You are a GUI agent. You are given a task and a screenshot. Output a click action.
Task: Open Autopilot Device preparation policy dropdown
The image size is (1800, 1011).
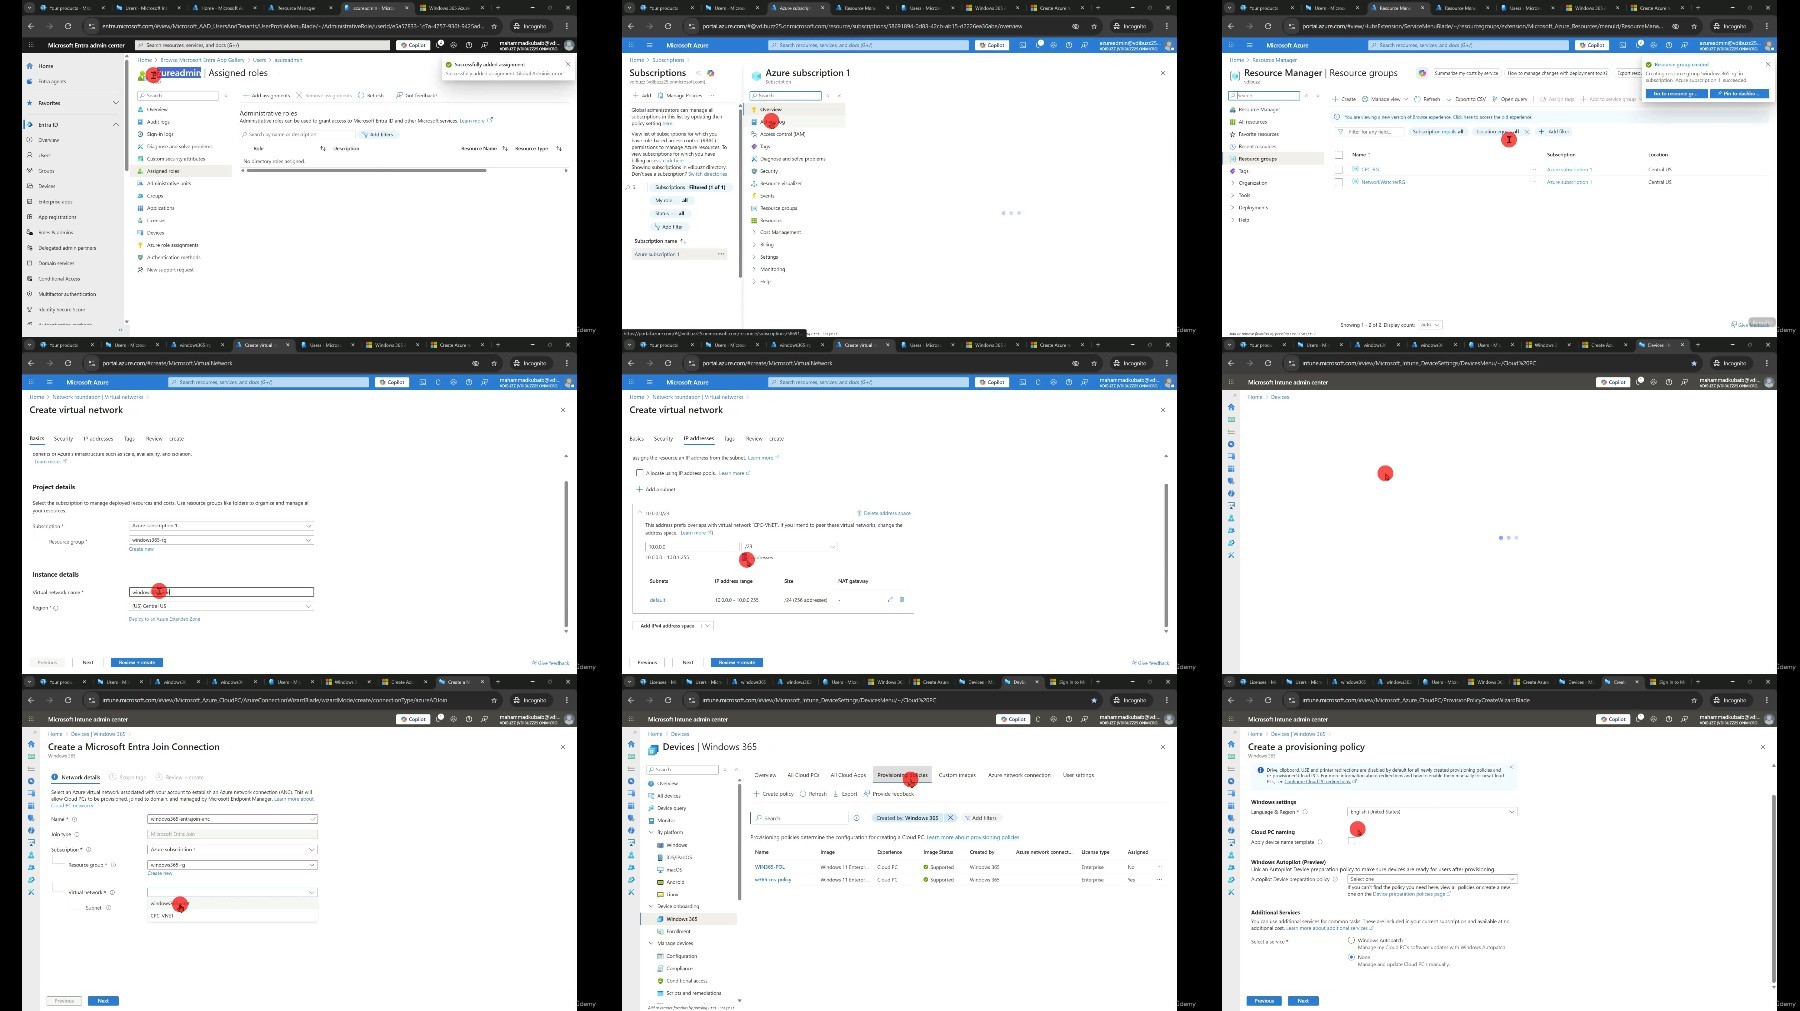coord(1432,879)
